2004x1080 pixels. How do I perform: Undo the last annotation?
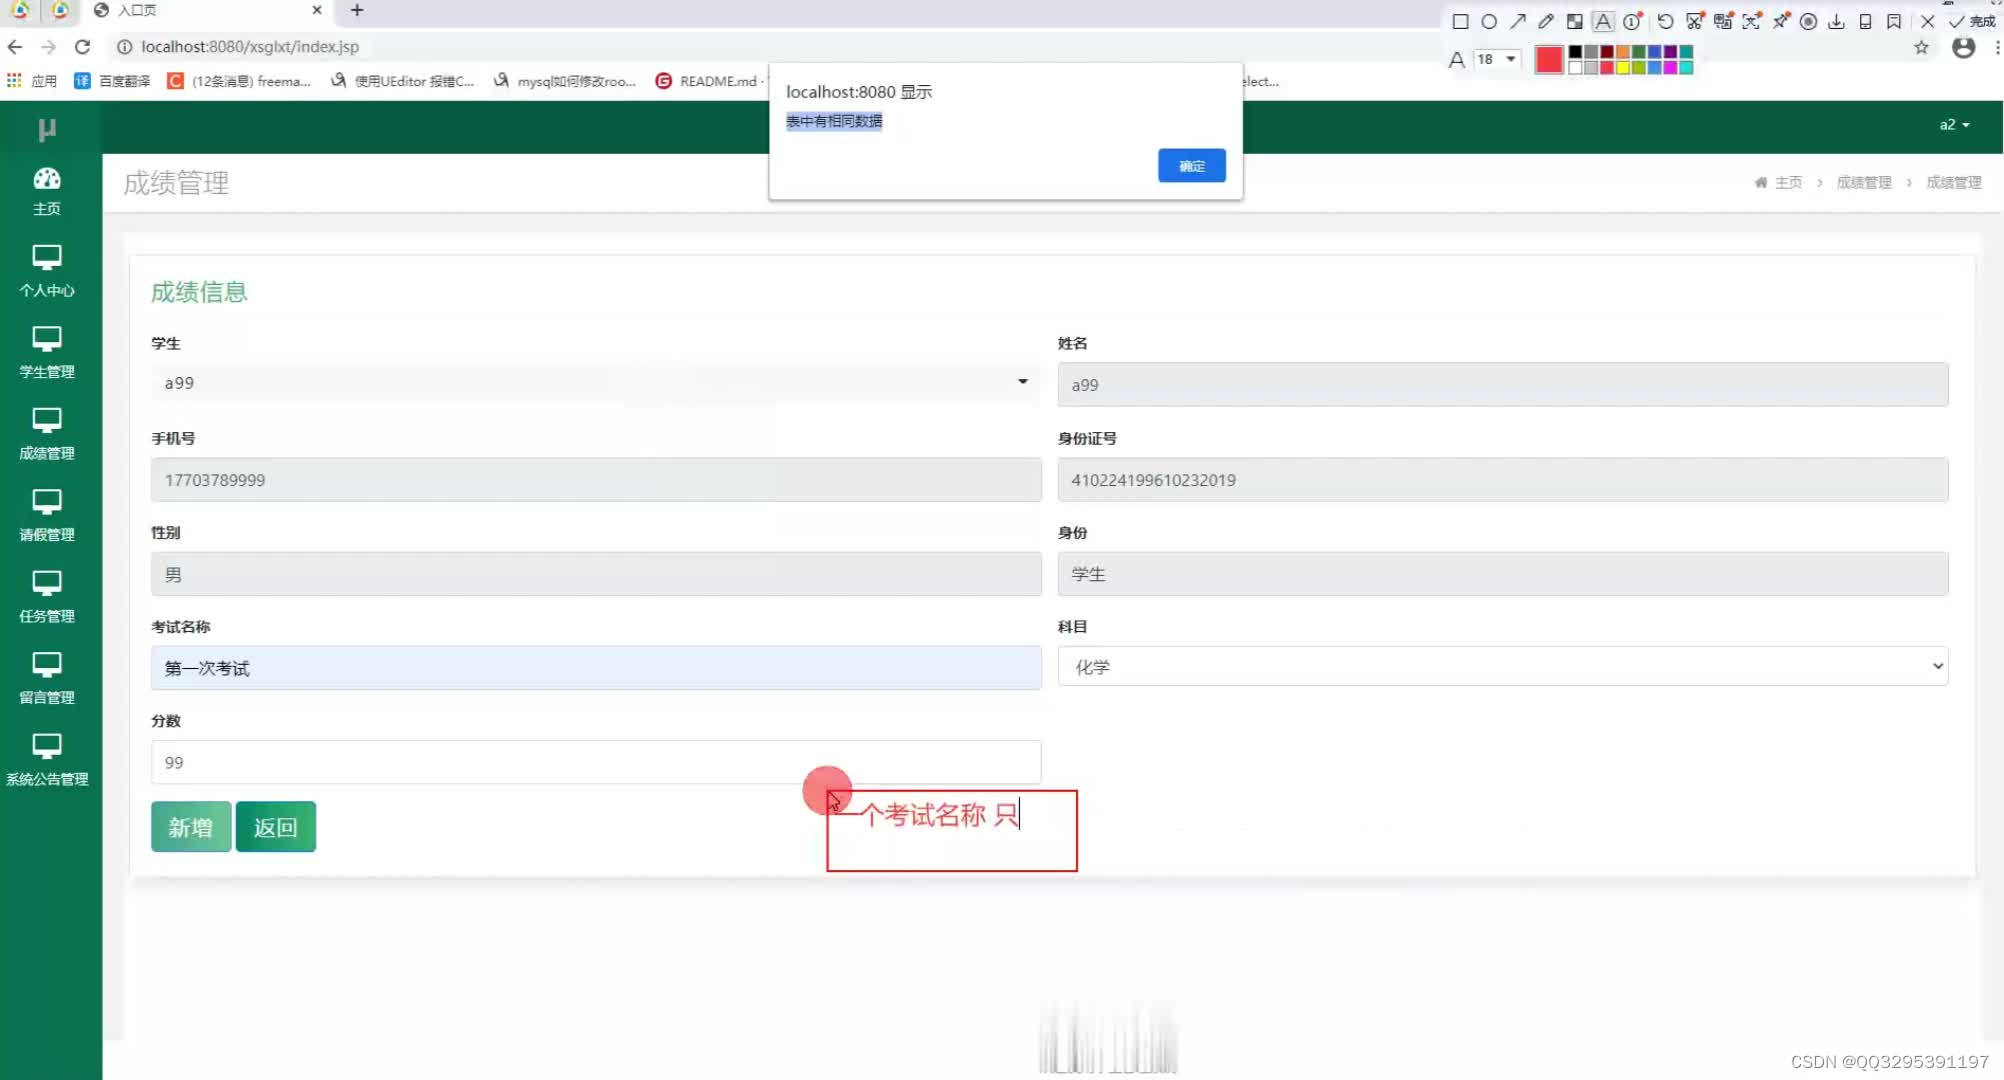[x=1665, y=21]
